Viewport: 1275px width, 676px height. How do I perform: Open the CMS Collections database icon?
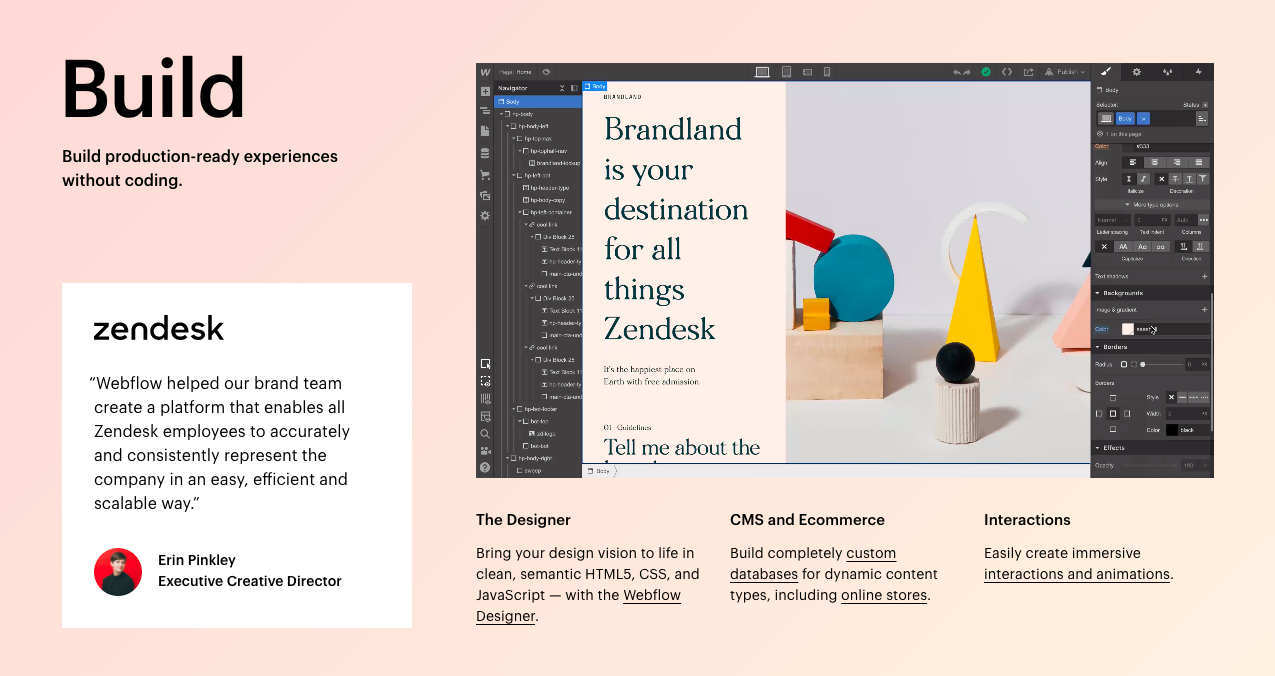tap(485, 153)
